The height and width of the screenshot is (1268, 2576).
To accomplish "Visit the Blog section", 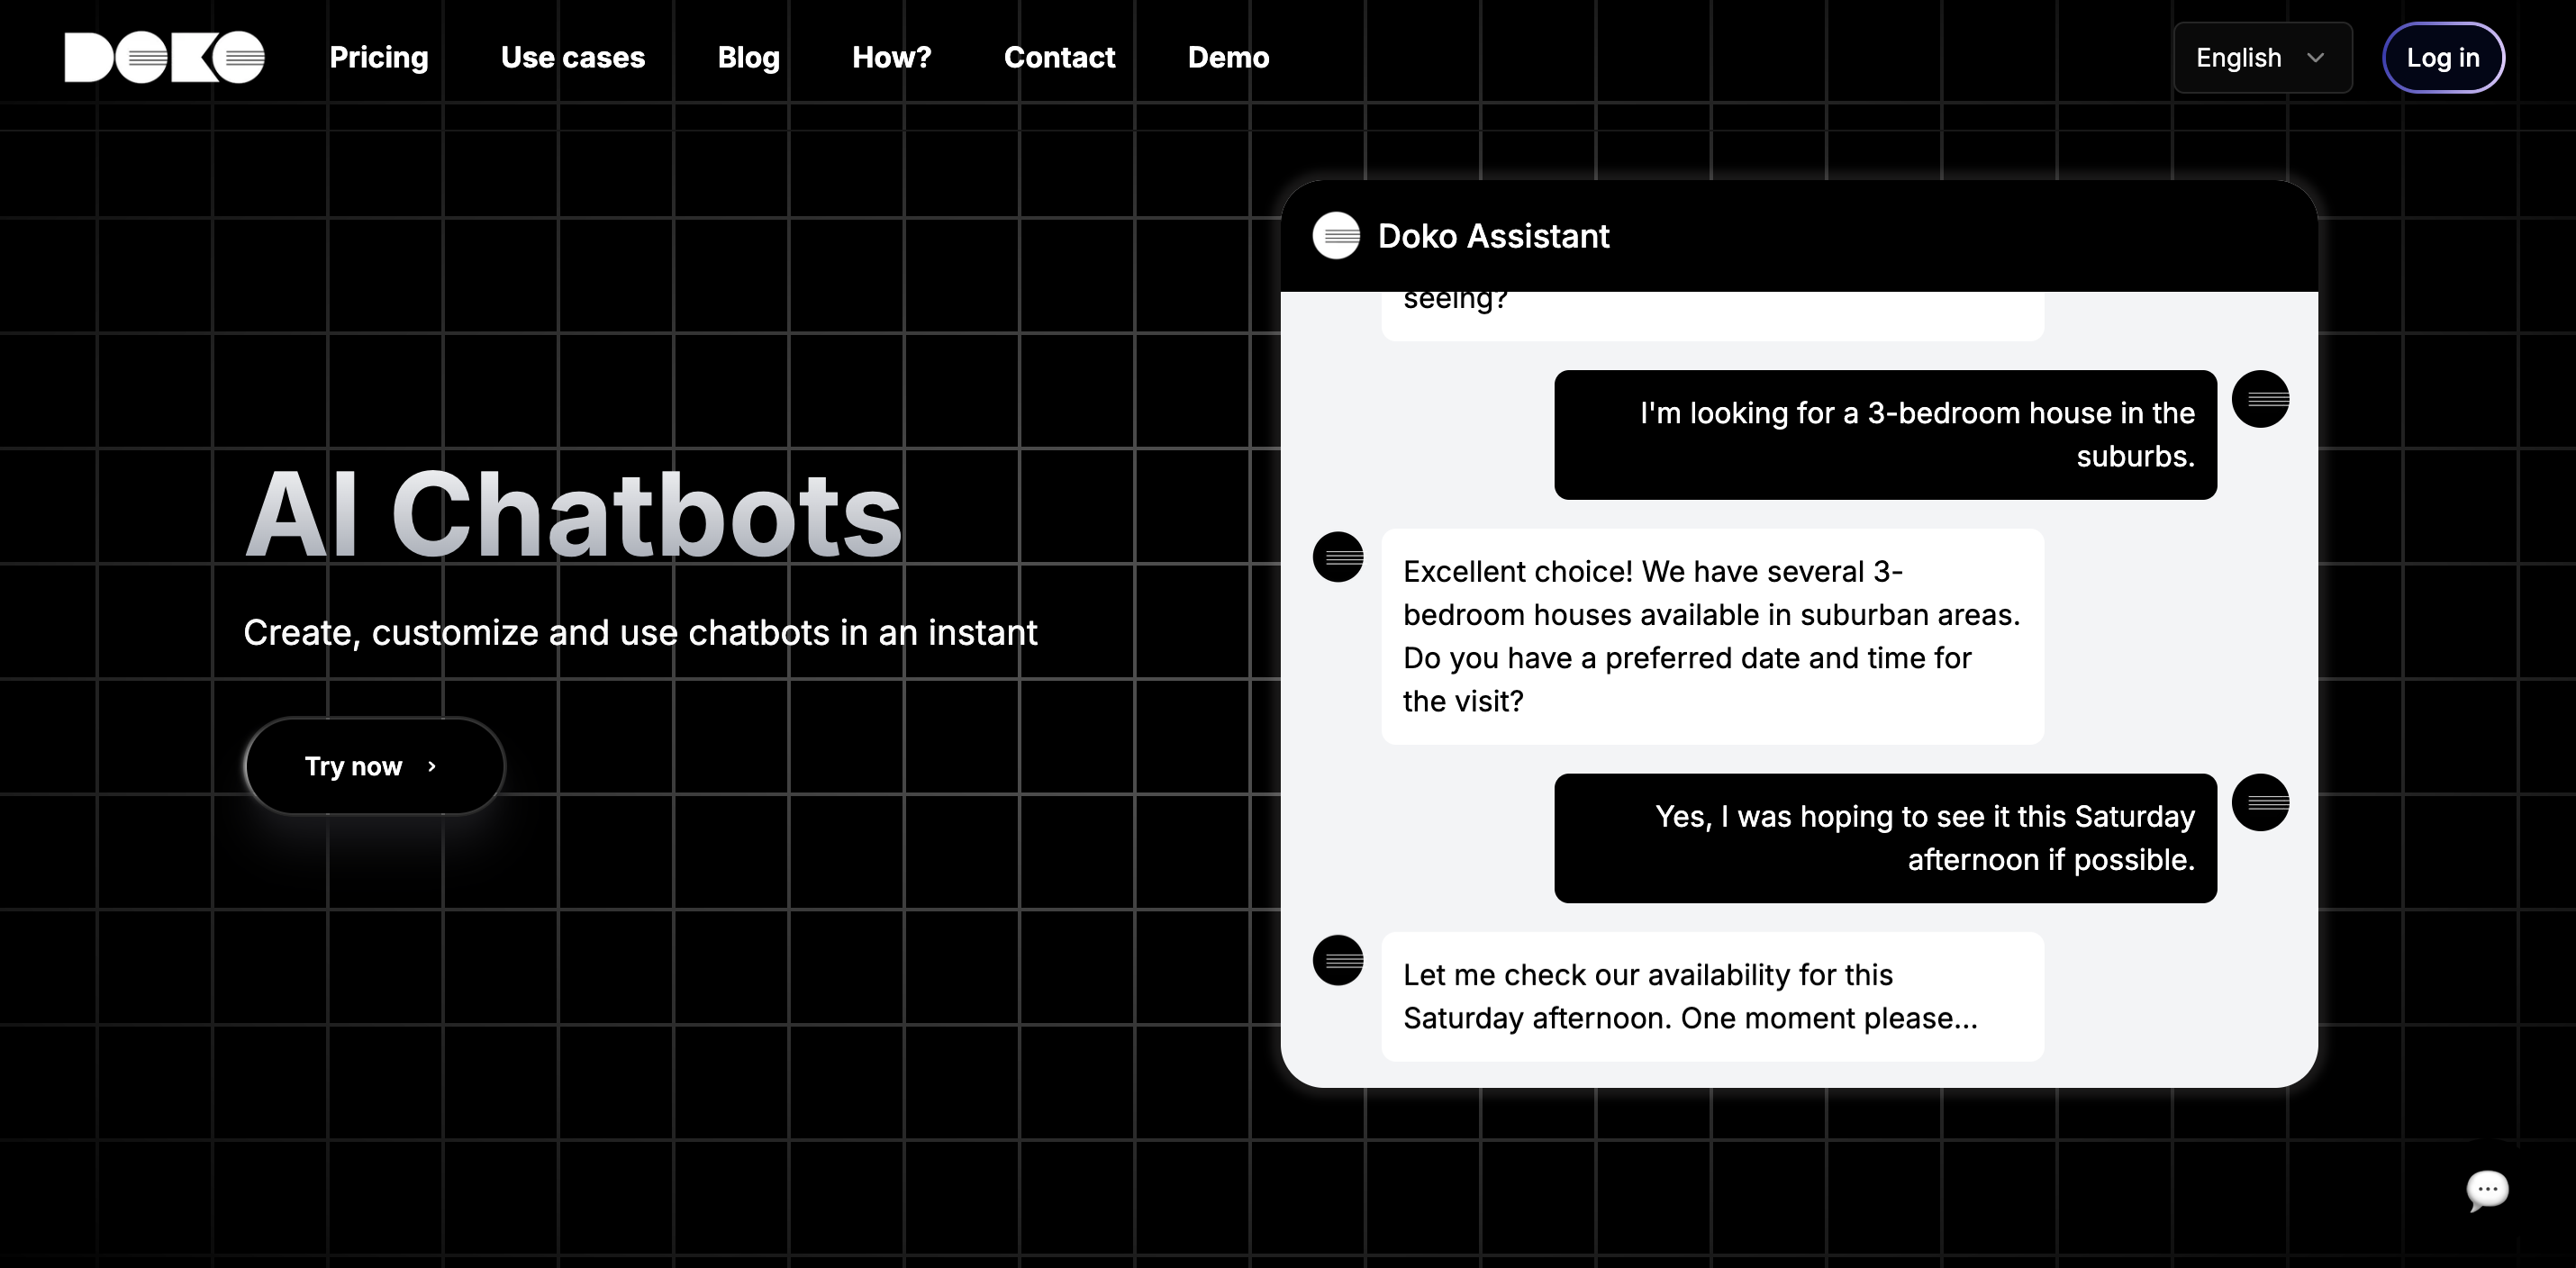I will [748, 58].
